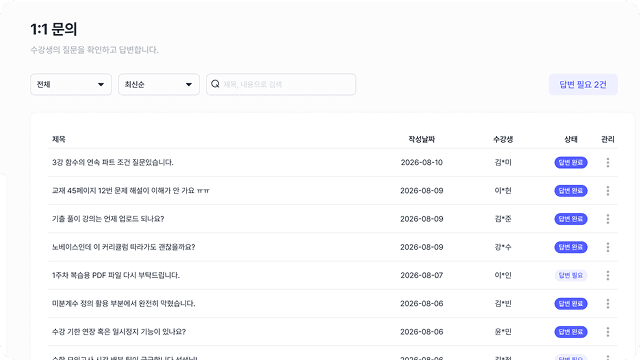Screen dimensions: 640x360
Task: Click the 답변 완료 badge for 이*현
Action: [x=571, y=191]
